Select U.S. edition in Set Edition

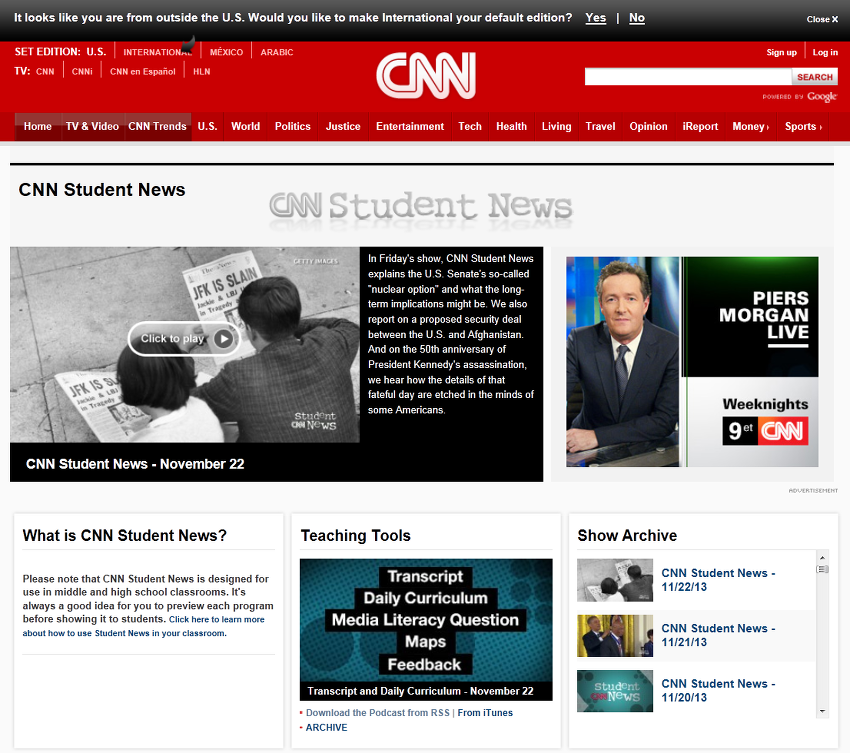point(96,52)
